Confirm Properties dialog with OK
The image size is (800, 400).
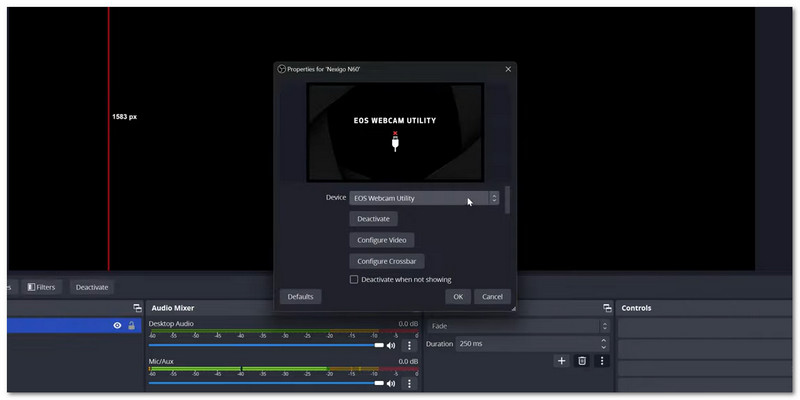[x=458, y=296]
